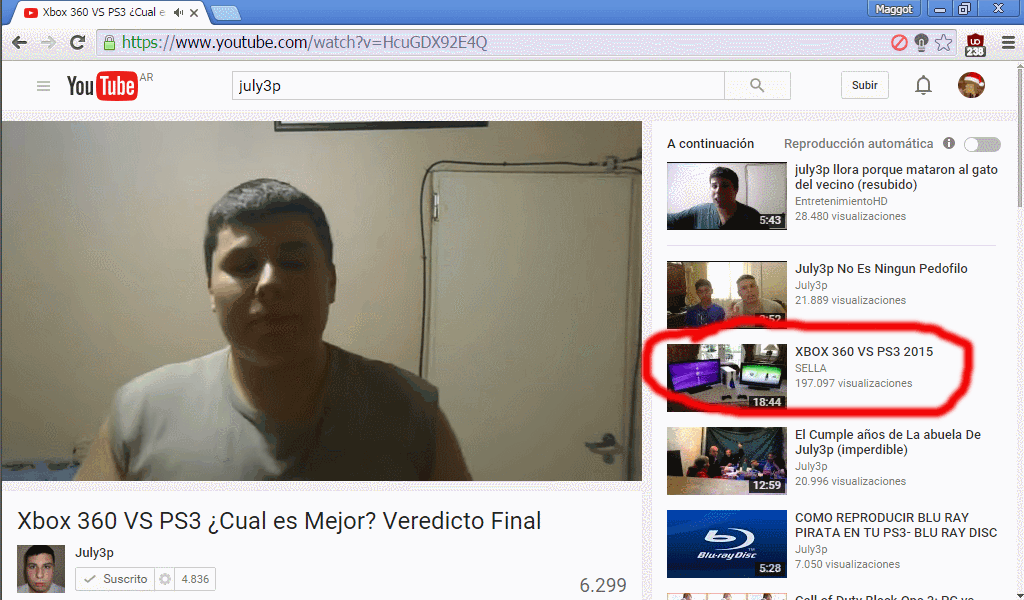
Task: Bookmark this page with the star icon
Action: 944,43
